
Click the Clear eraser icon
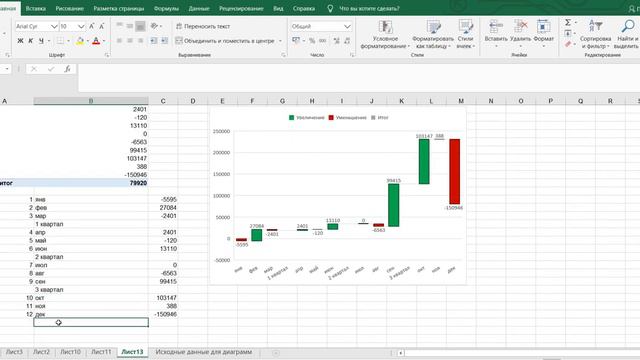pyautogui.click(x=568, y=44)
